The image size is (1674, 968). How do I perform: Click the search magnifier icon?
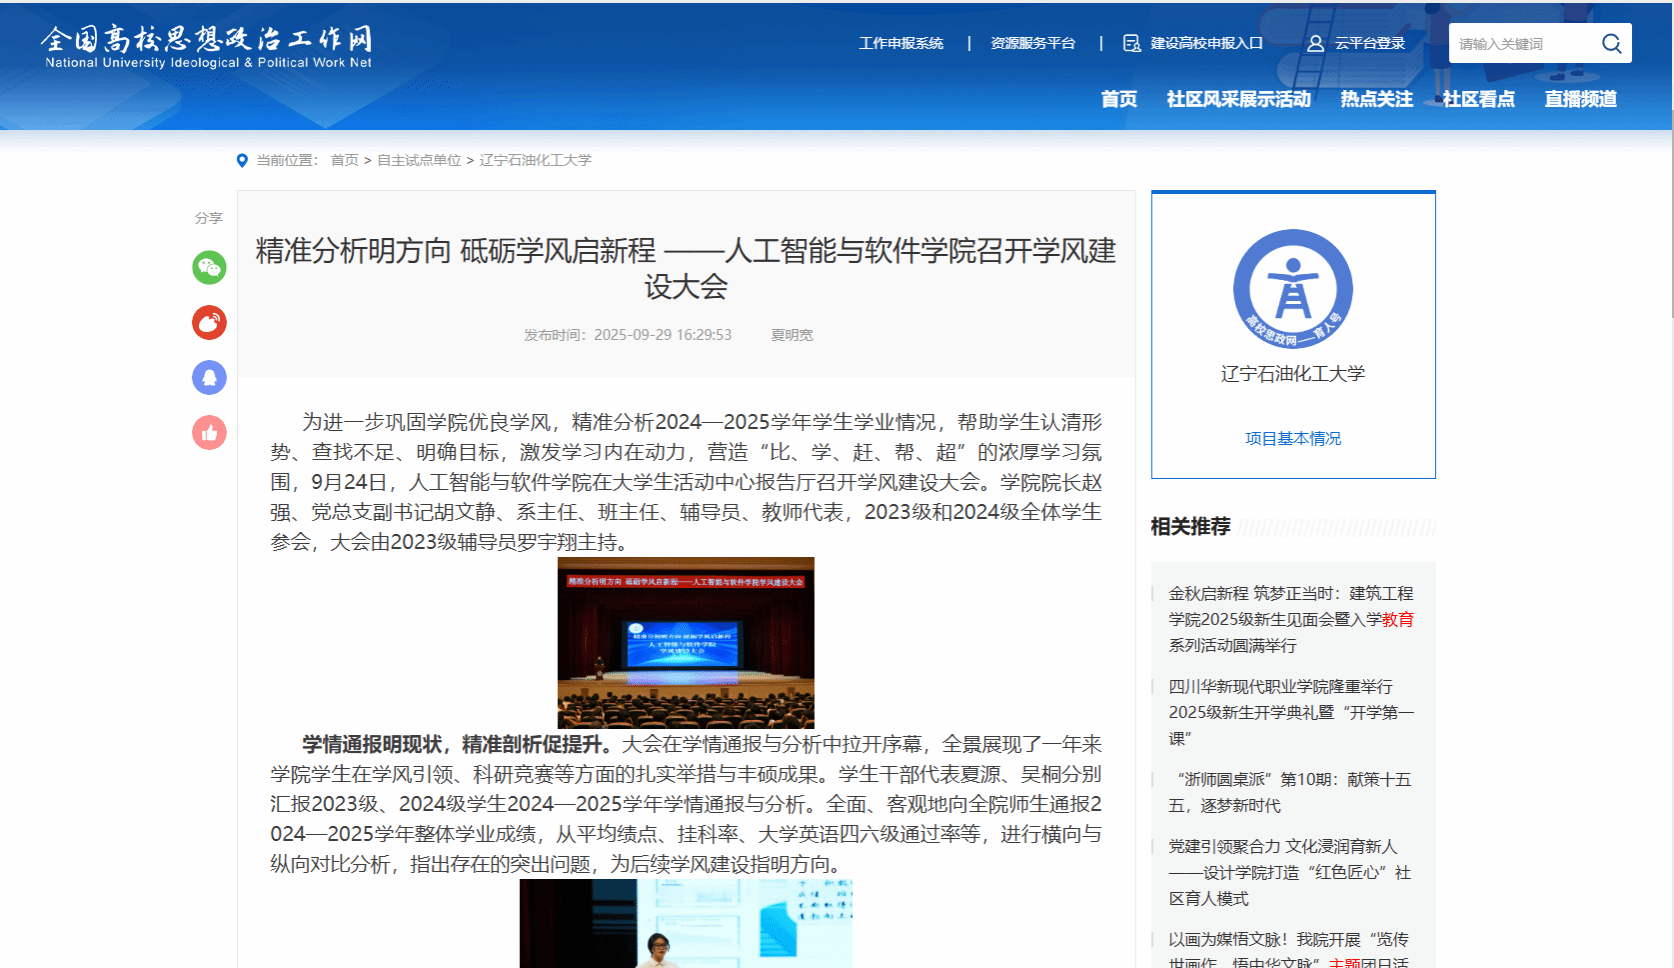pos(1611,43)
